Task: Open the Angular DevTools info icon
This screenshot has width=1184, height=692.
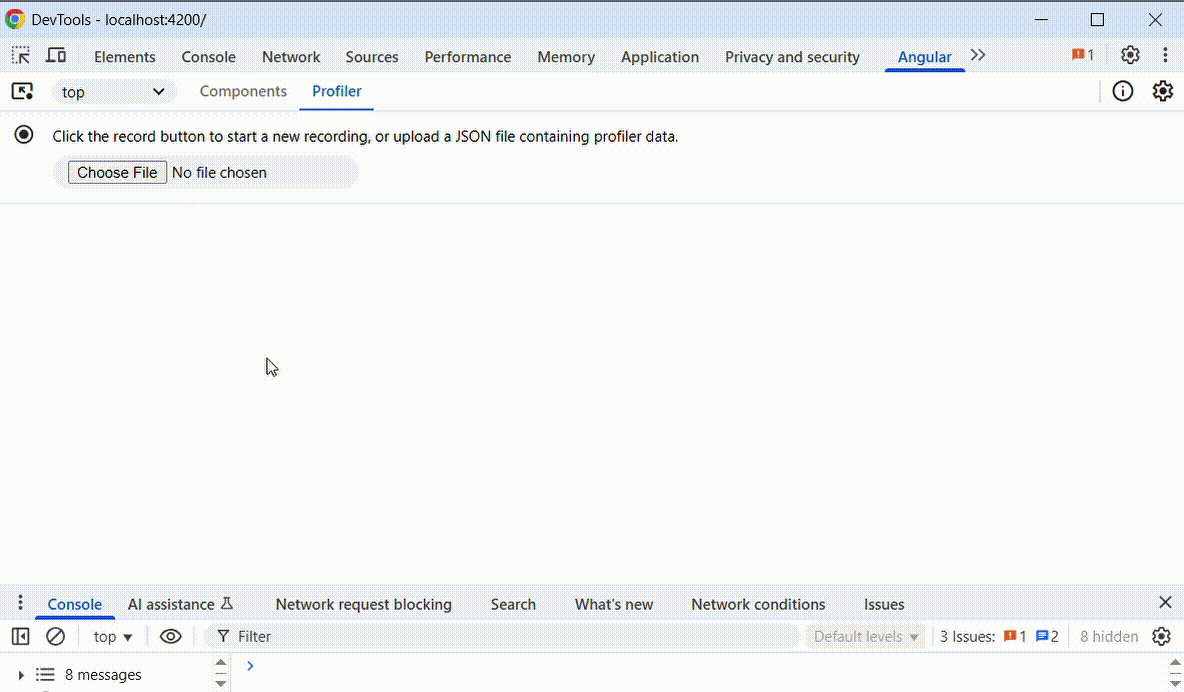Action: (x=1123, y=92)
